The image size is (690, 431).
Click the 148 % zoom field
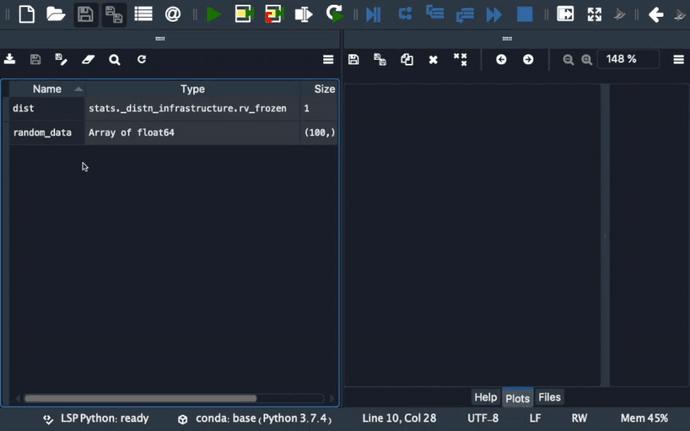628,59
